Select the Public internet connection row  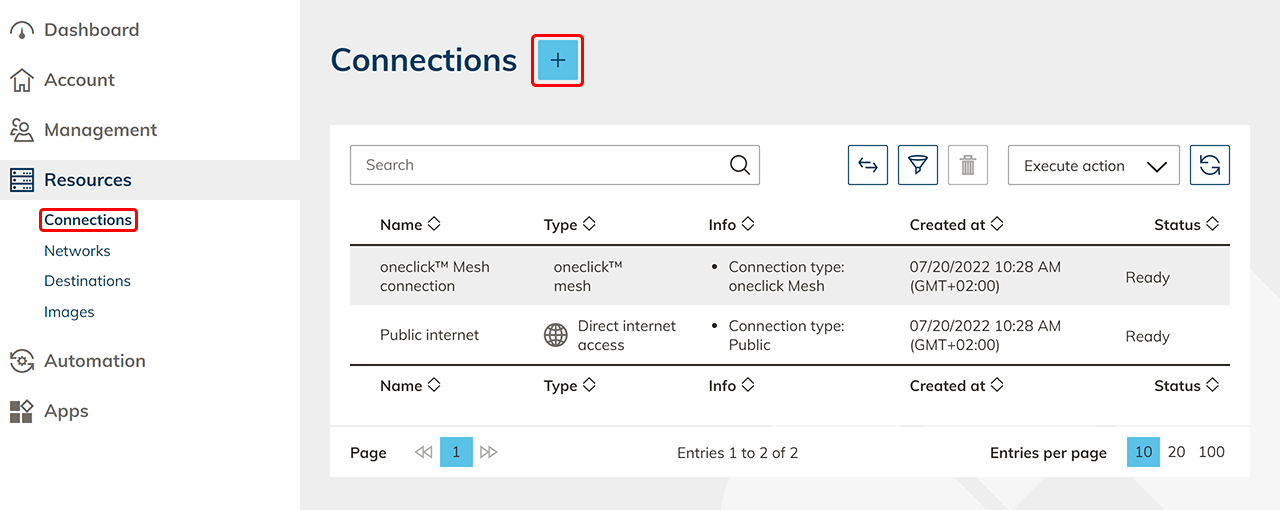click(430, 336)
